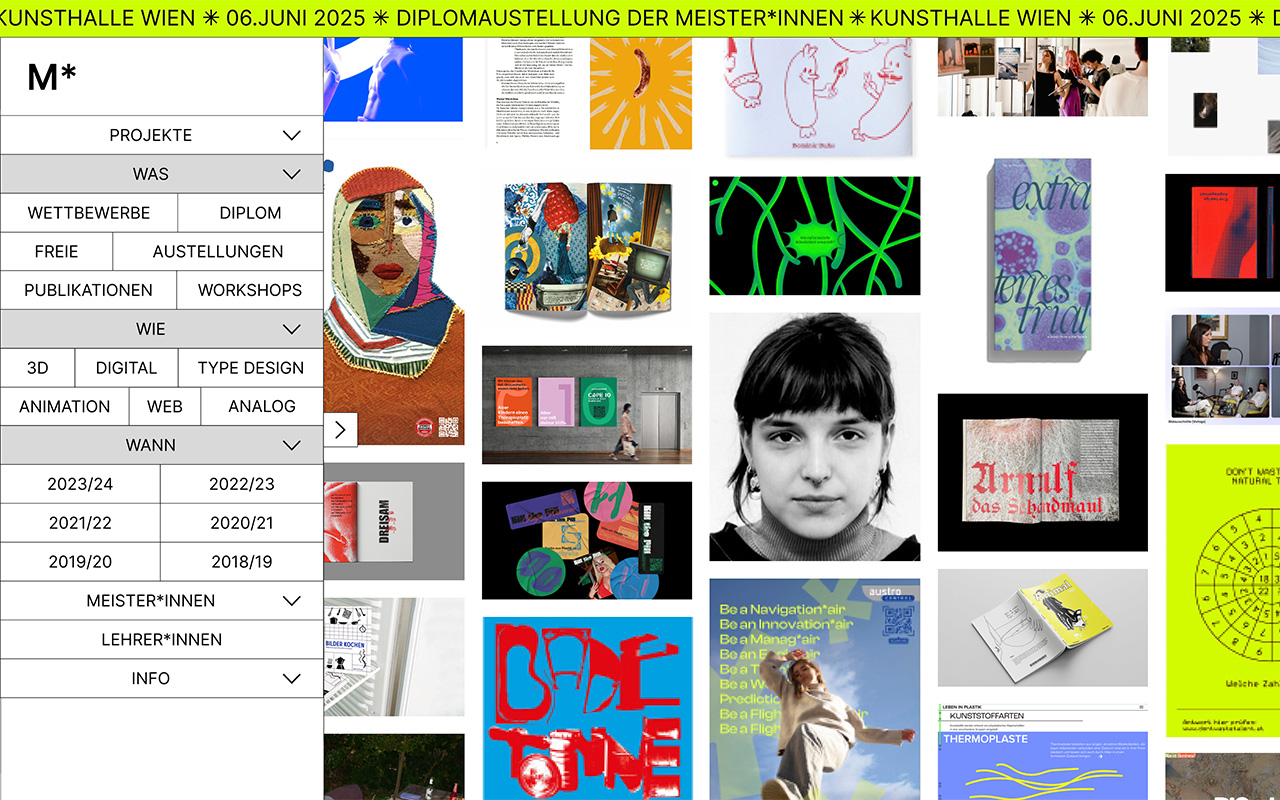Open the extra terrestrial book cover project

pyautogui.click(x=1042, y=260)
